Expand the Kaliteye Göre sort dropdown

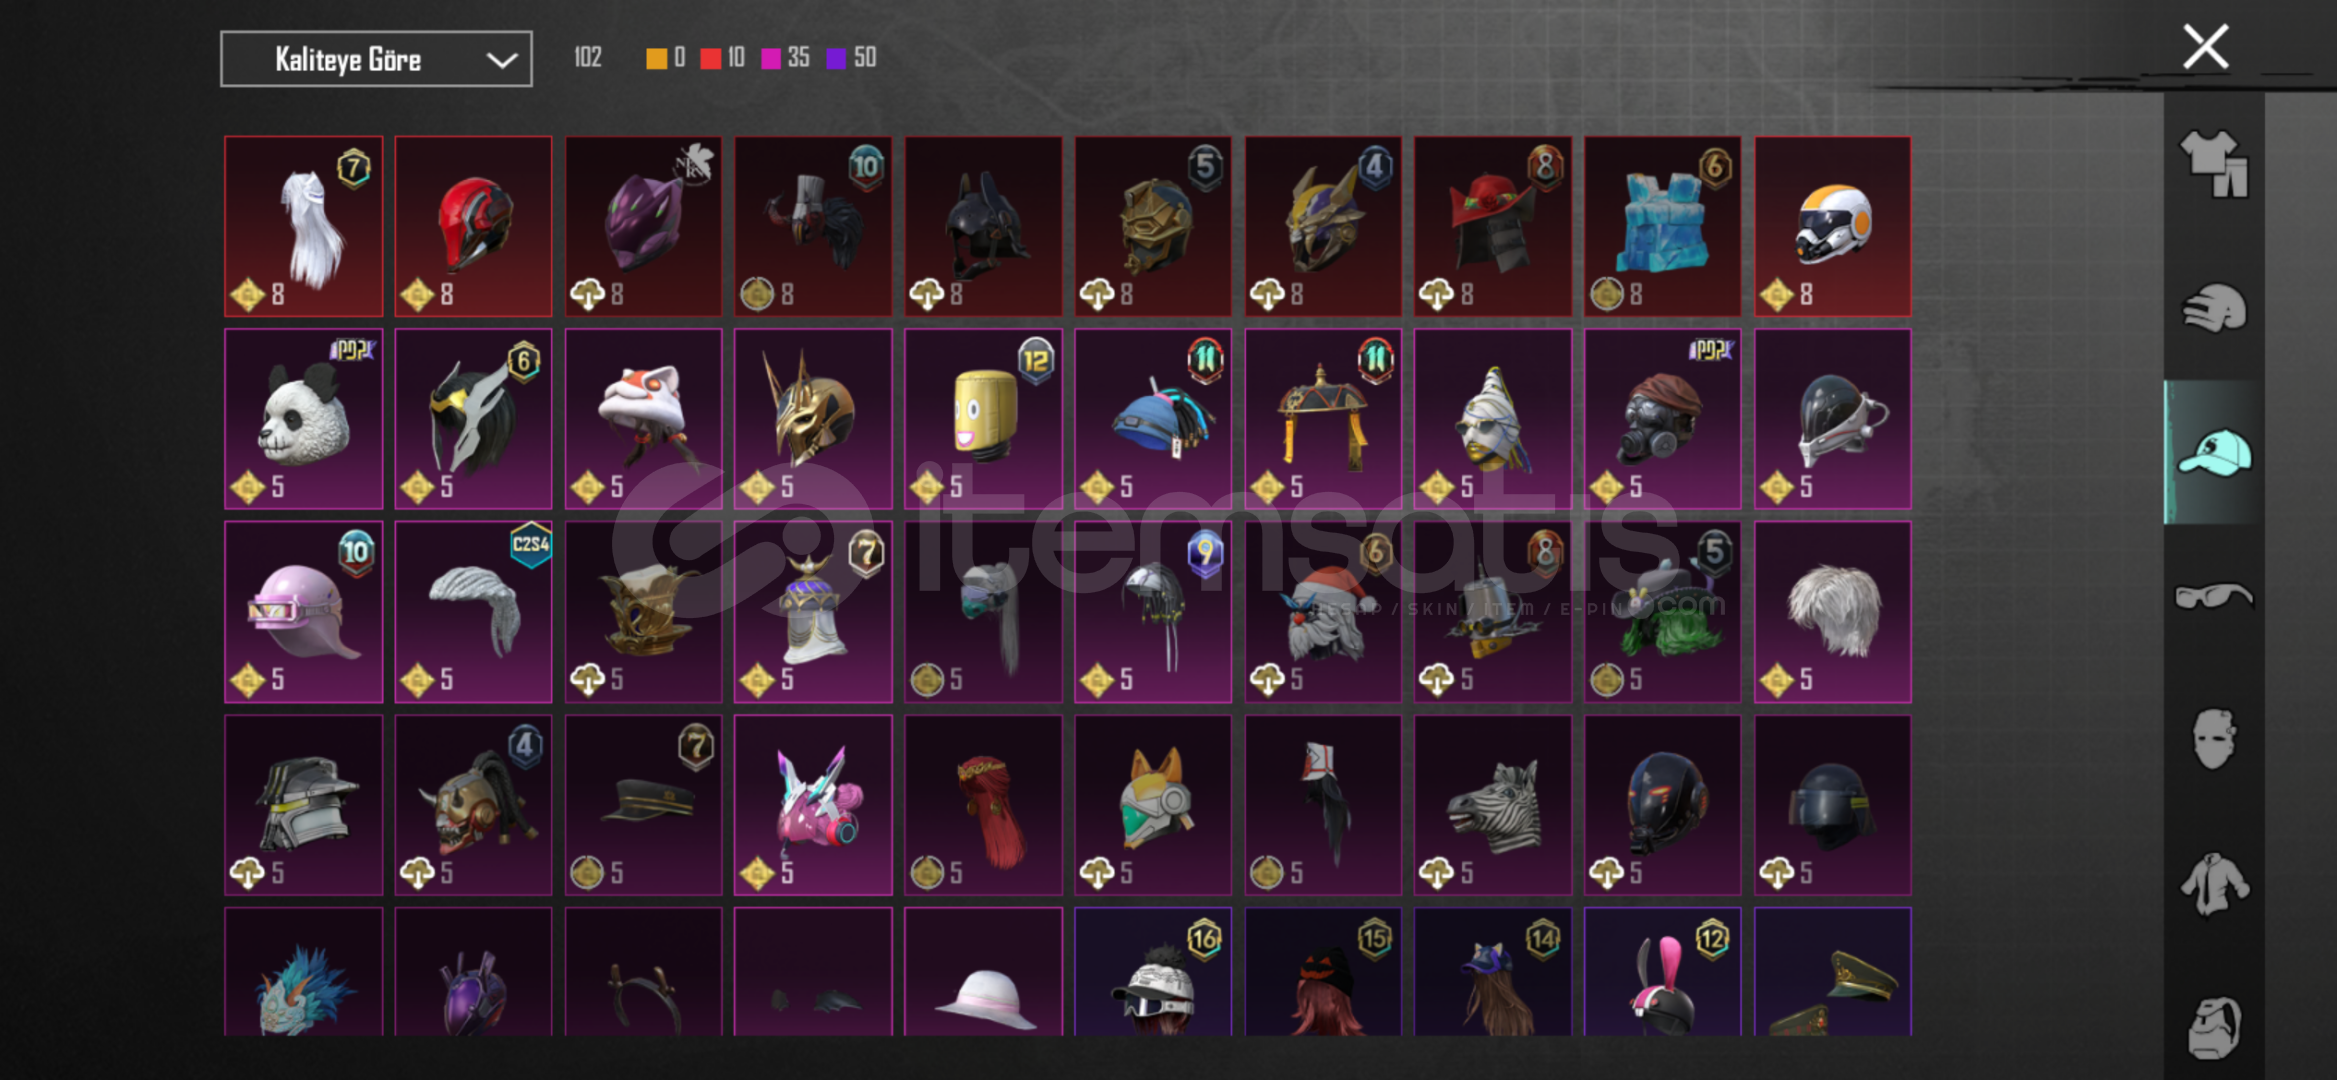376,59
